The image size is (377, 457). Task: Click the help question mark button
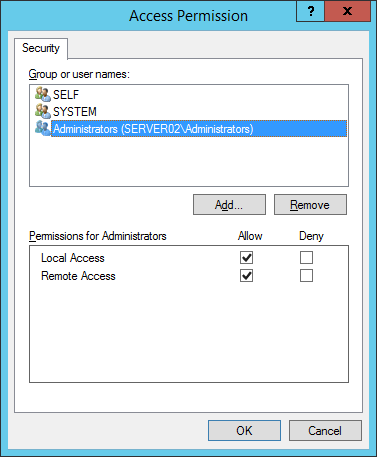[x=310, y=12]
